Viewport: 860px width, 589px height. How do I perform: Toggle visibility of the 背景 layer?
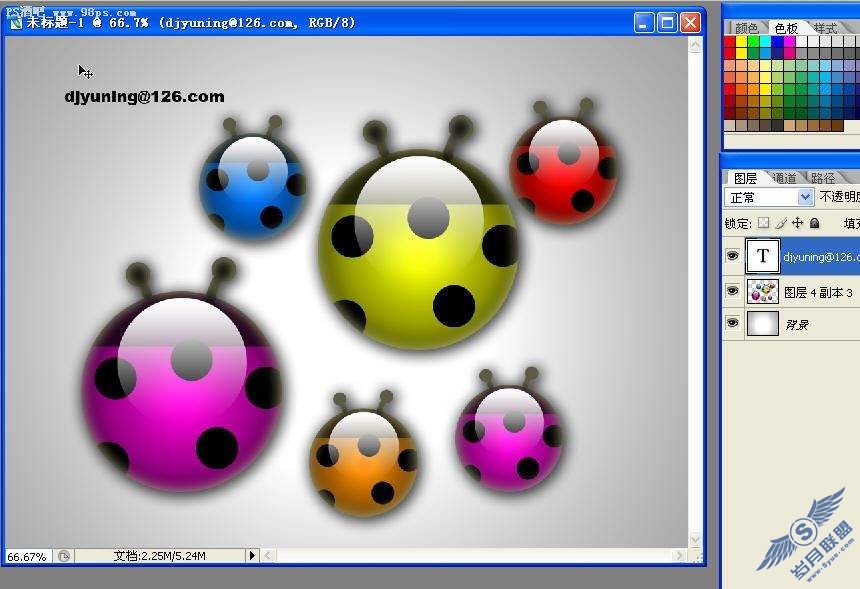[732, 322]
